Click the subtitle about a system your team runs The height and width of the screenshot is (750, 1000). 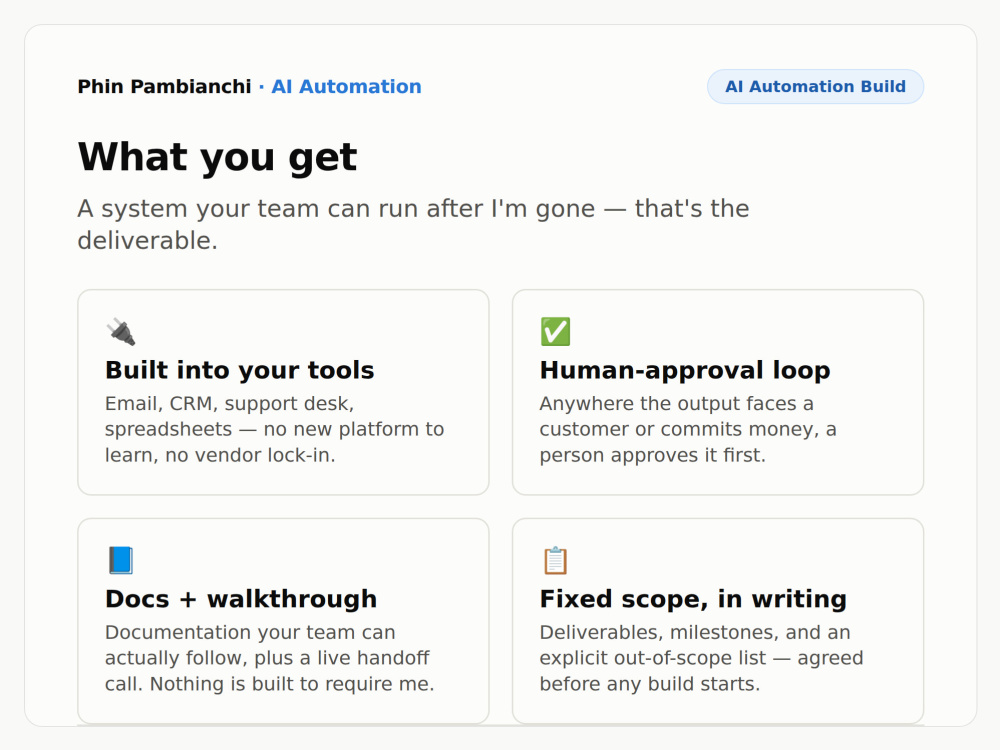(x=413, y=224)
